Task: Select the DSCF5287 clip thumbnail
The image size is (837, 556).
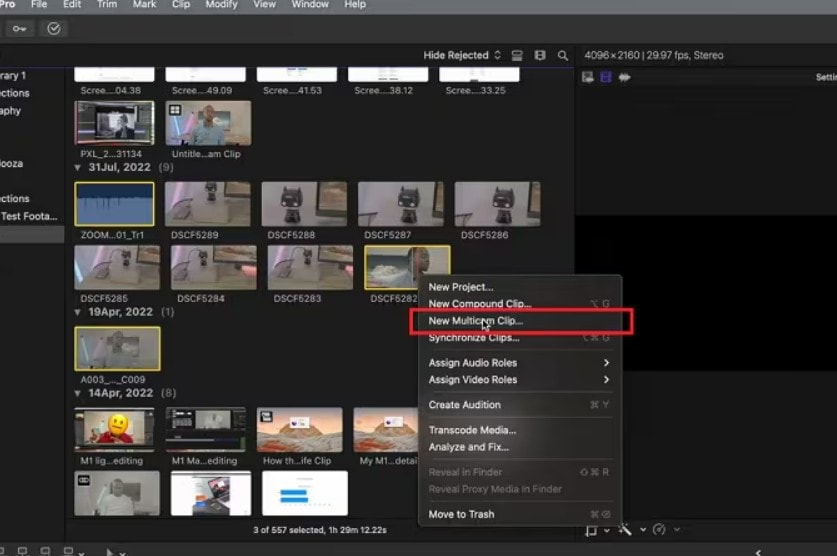Action: [x=401, y=204]
